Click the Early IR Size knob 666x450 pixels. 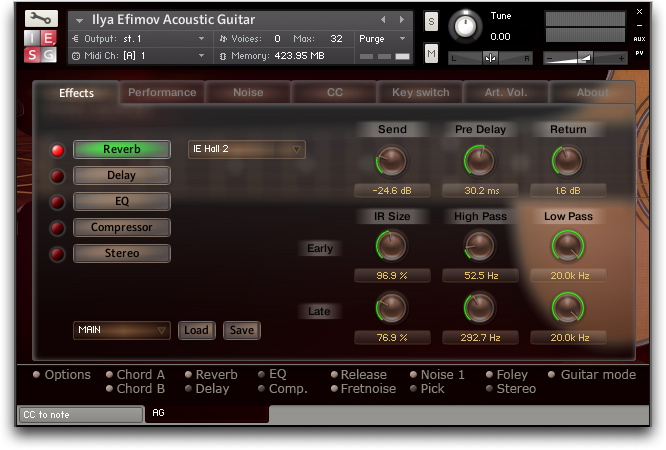click(x=392, y=246)
